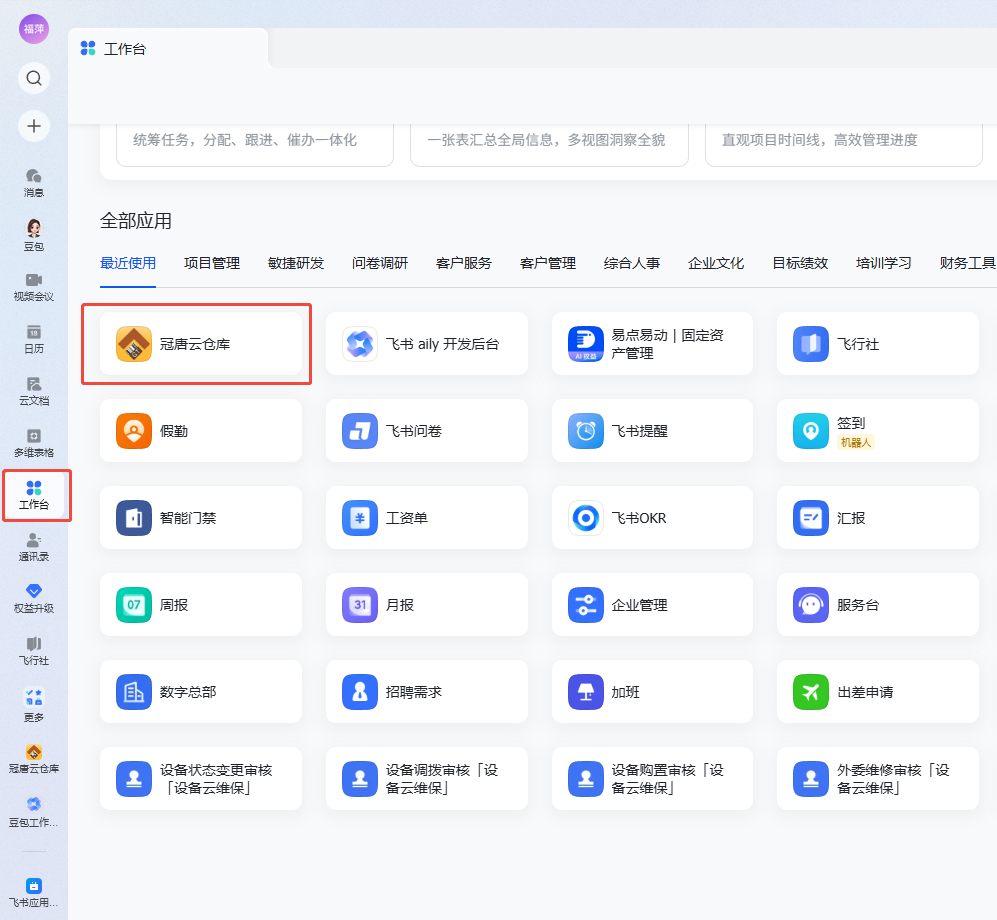Viewport: 997px width, 920px height.
Task: Open the 出差申请 app
Action: pos(877,692)
